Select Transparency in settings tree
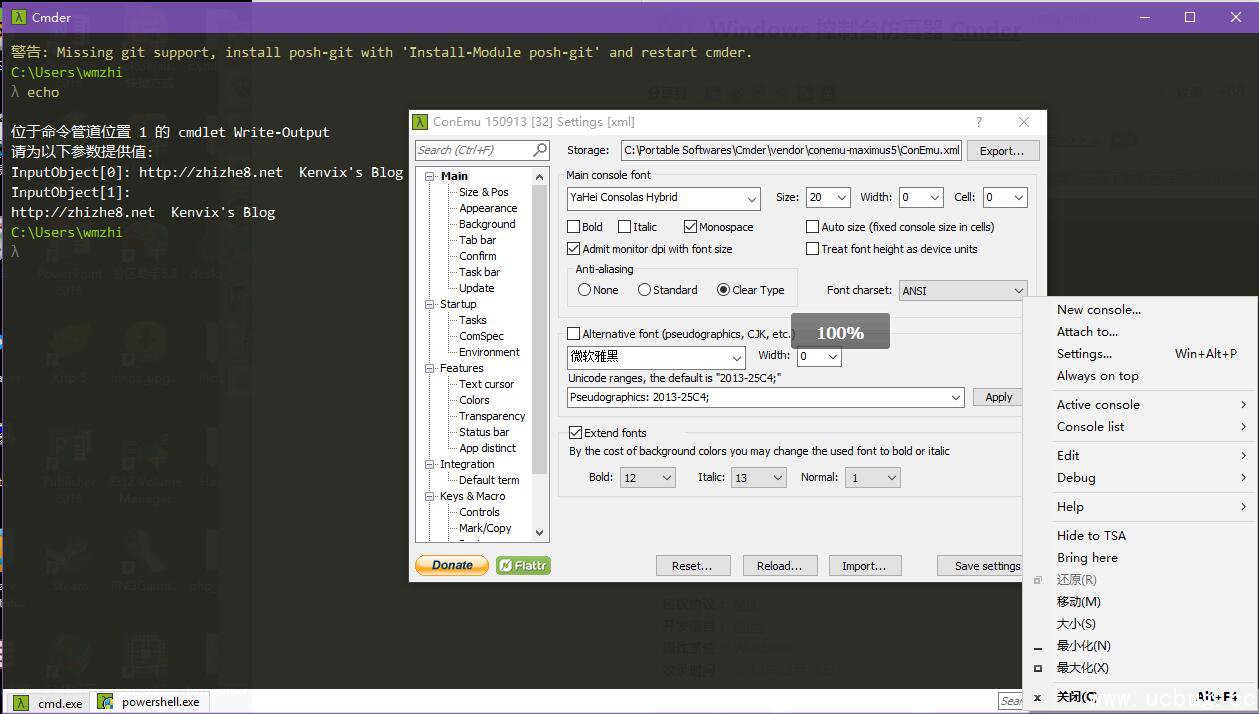Viewport: 1259px width, 714px height. [x=492, y=416]
